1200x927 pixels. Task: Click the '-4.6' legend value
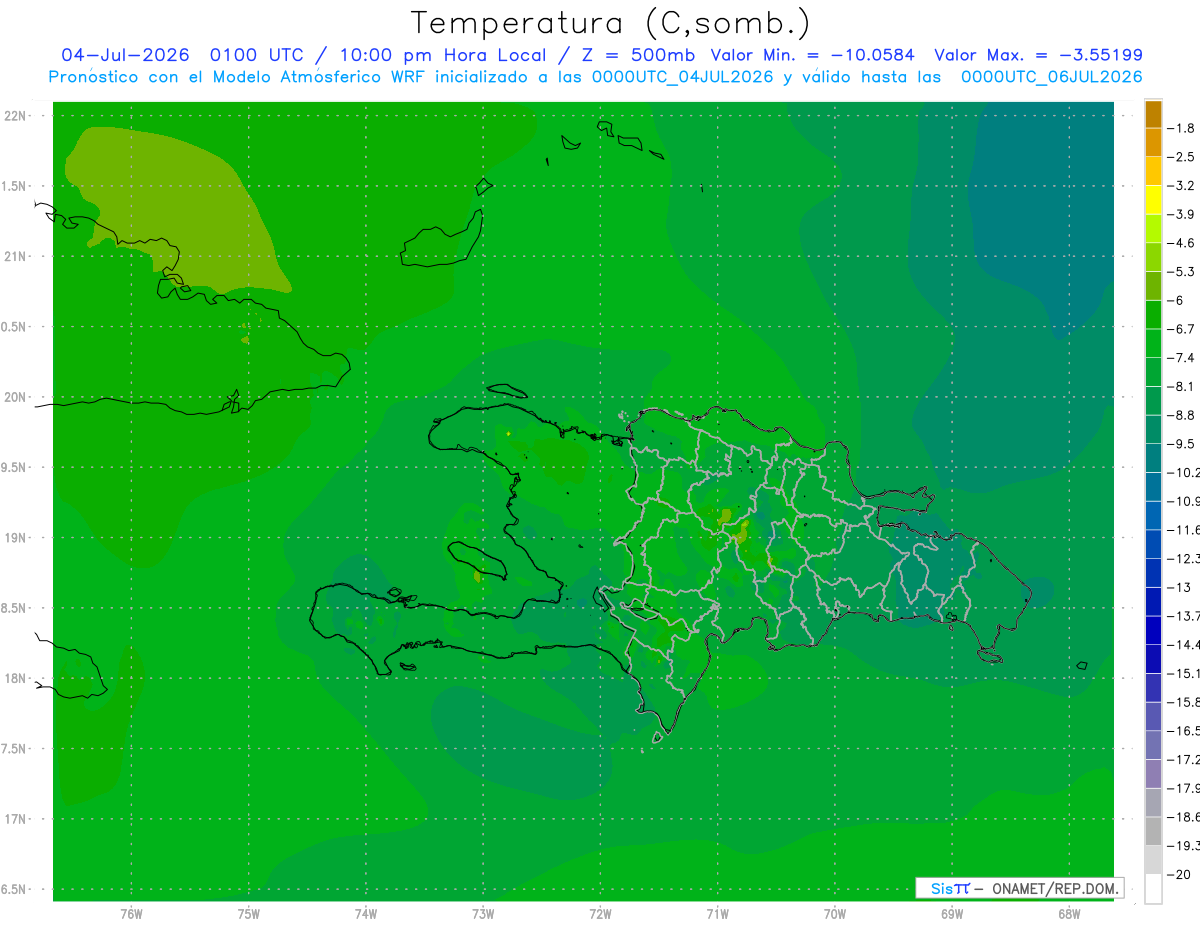(x=1182, y=243)
